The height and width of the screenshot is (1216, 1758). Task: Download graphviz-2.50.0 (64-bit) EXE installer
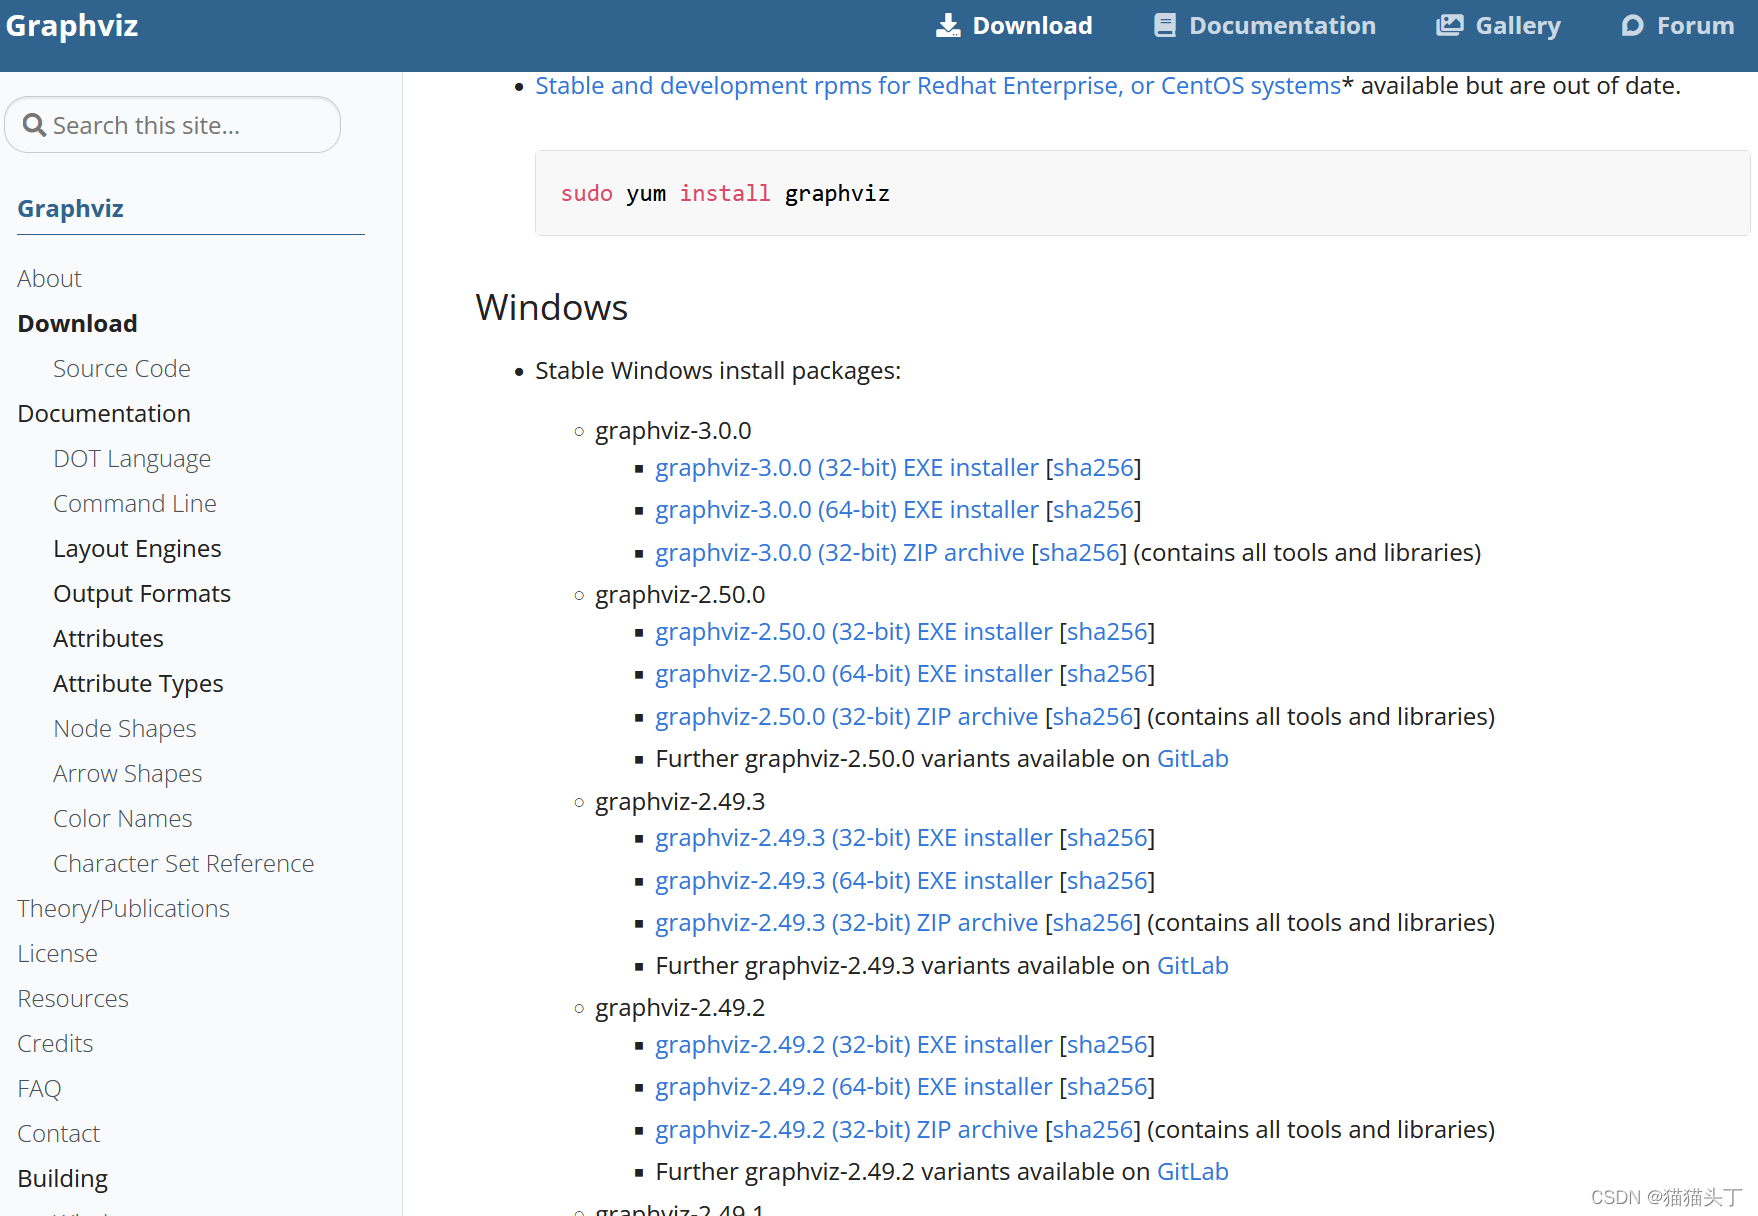[x=854, y=674]
